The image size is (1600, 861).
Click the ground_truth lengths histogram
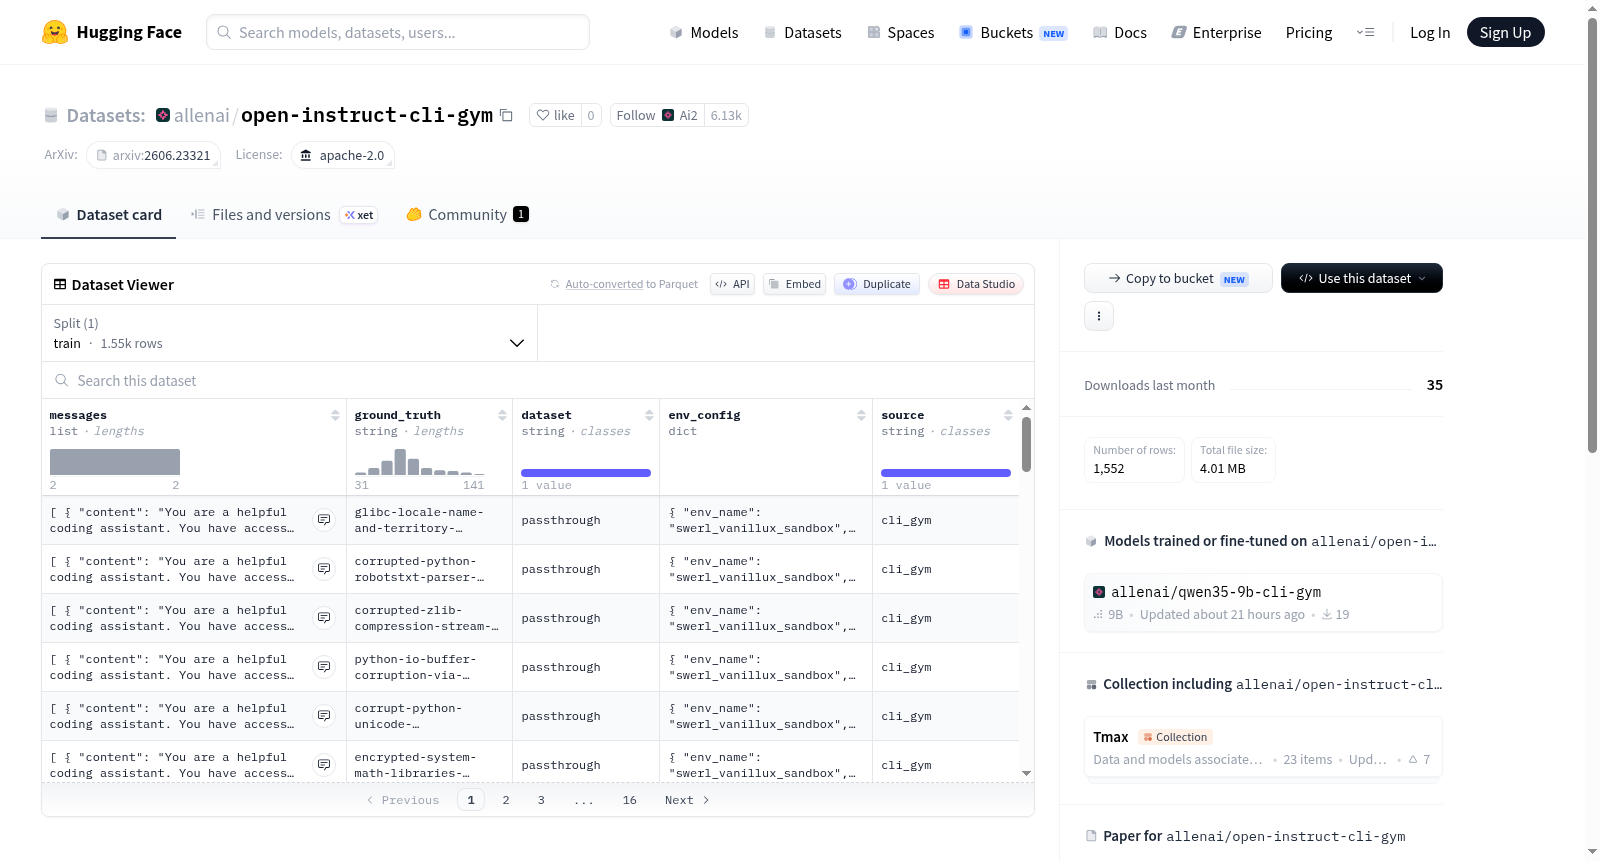click(420, 462)
